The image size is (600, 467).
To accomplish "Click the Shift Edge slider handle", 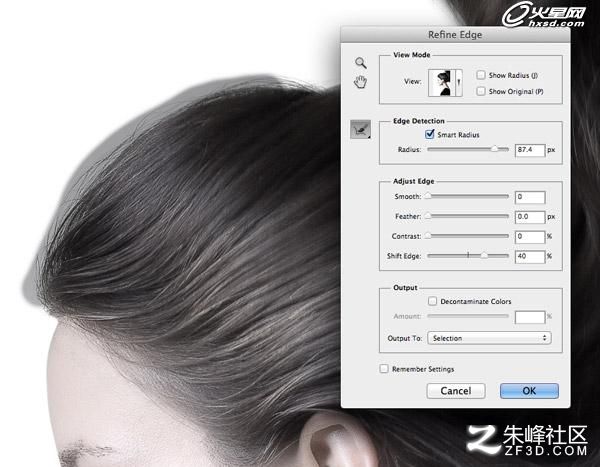I will click(x=484, y=255).
